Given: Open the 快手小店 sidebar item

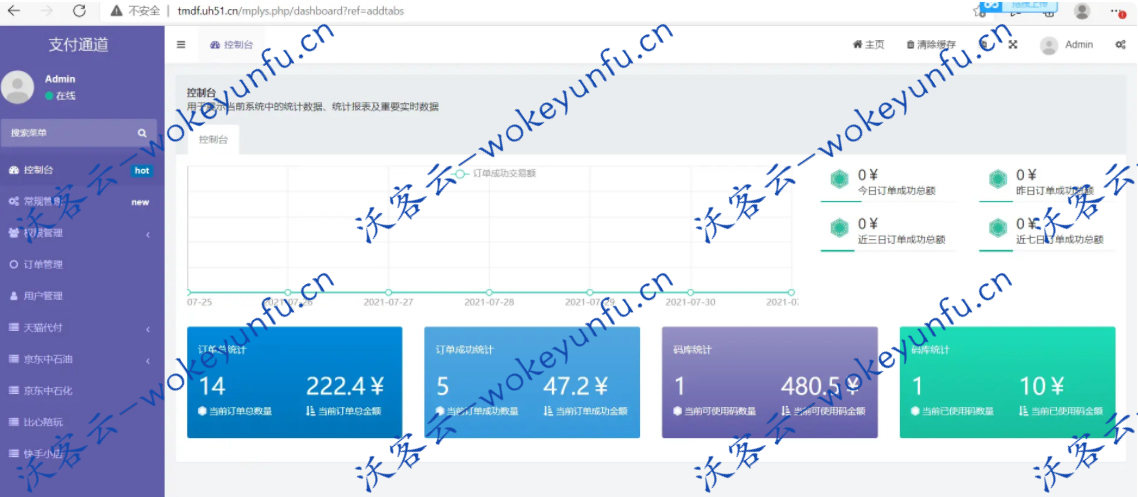Looking at the screenshot, I should tap(82, 453).
